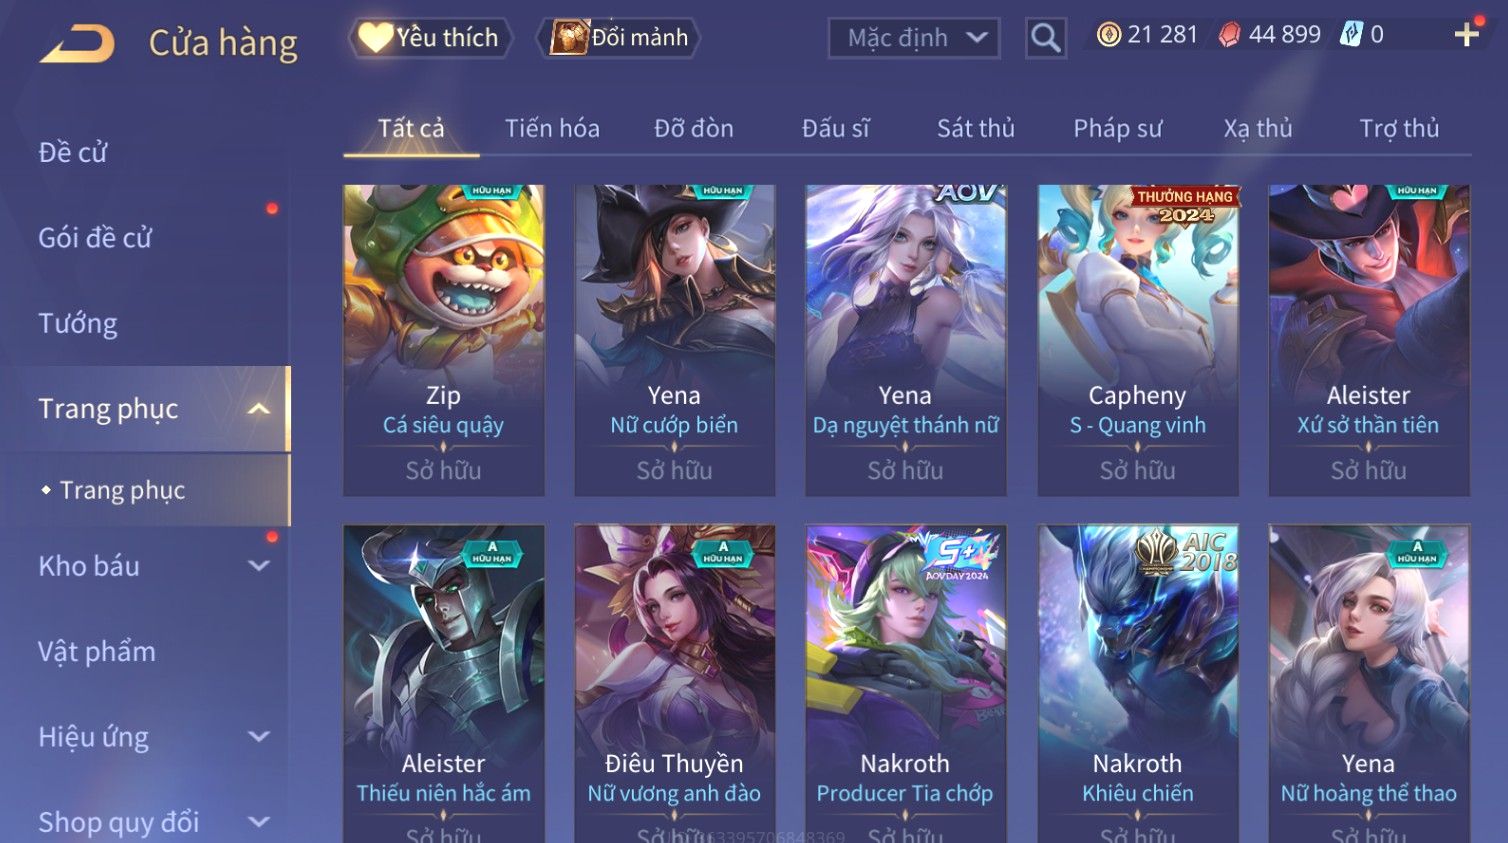
Task: Open Yêu thích heart favorites
Action: click(430, 38)
